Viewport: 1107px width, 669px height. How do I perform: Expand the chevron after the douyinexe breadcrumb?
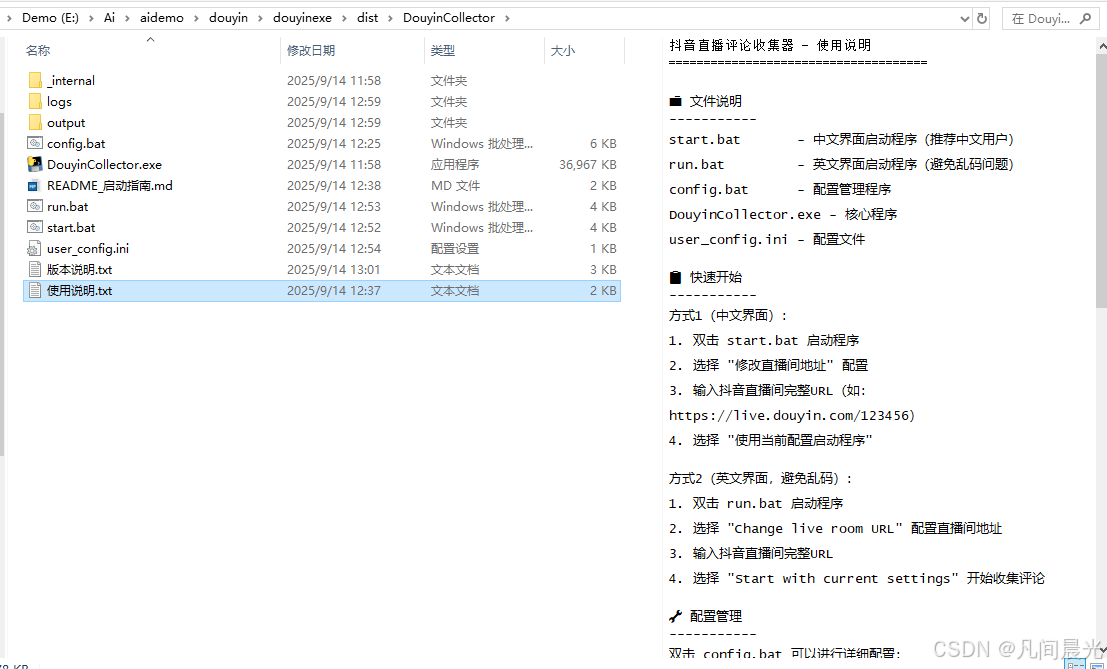pyautogui.click(x=345, y=18)
